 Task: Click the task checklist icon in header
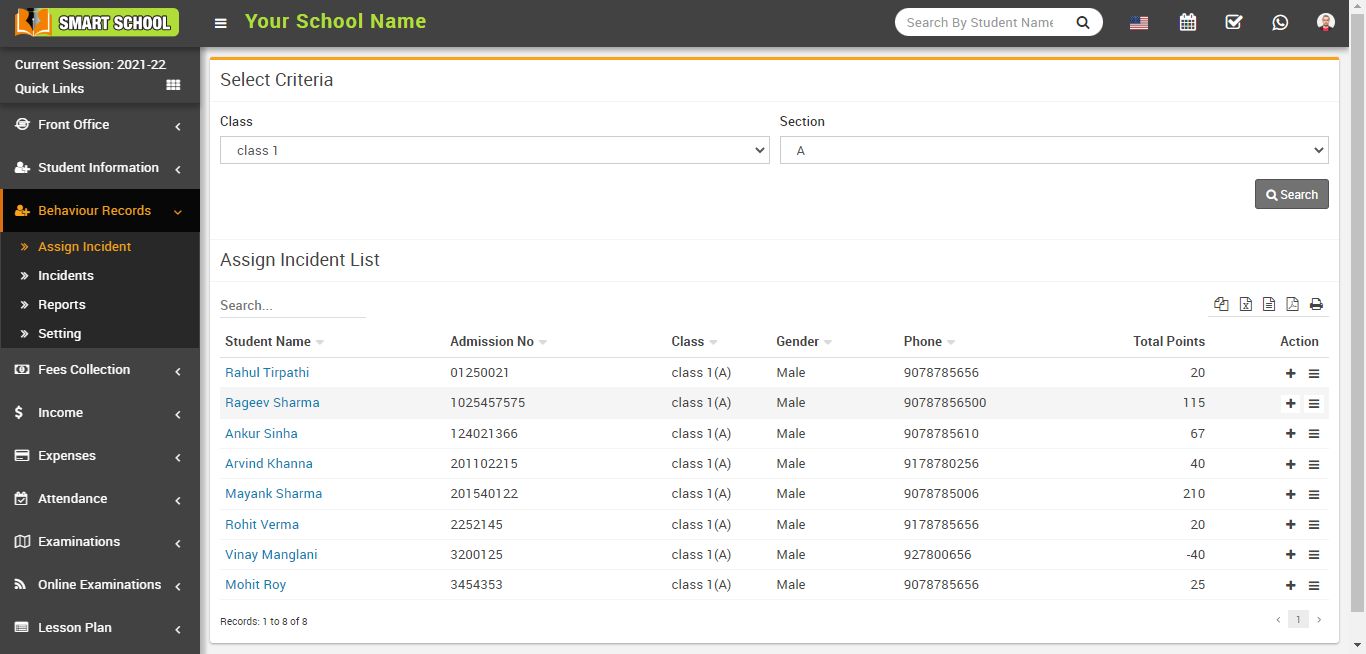tap(1233, 22)
